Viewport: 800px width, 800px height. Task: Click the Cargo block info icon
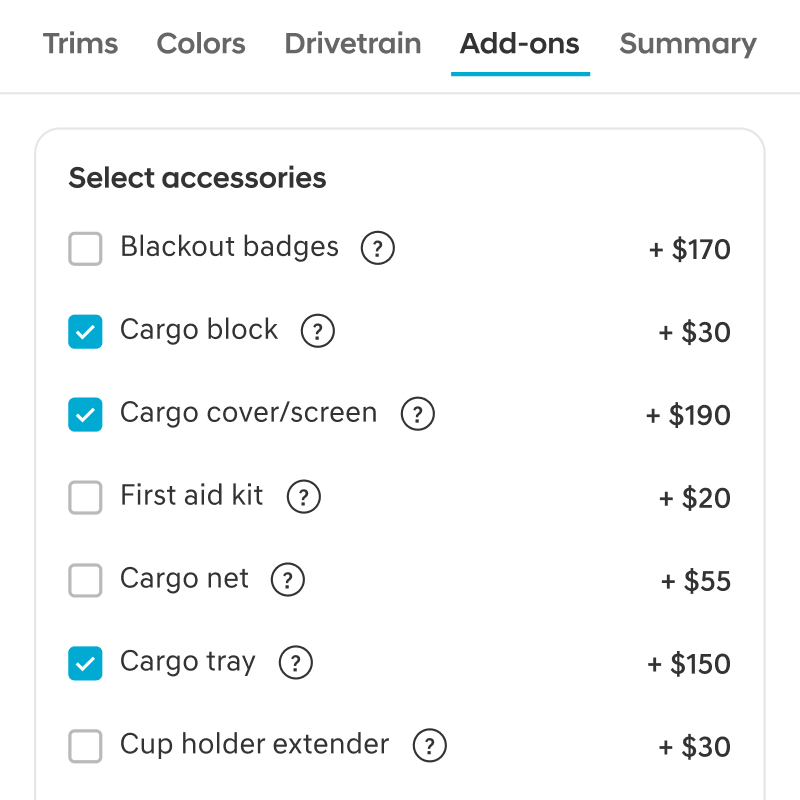click(318, 331)
